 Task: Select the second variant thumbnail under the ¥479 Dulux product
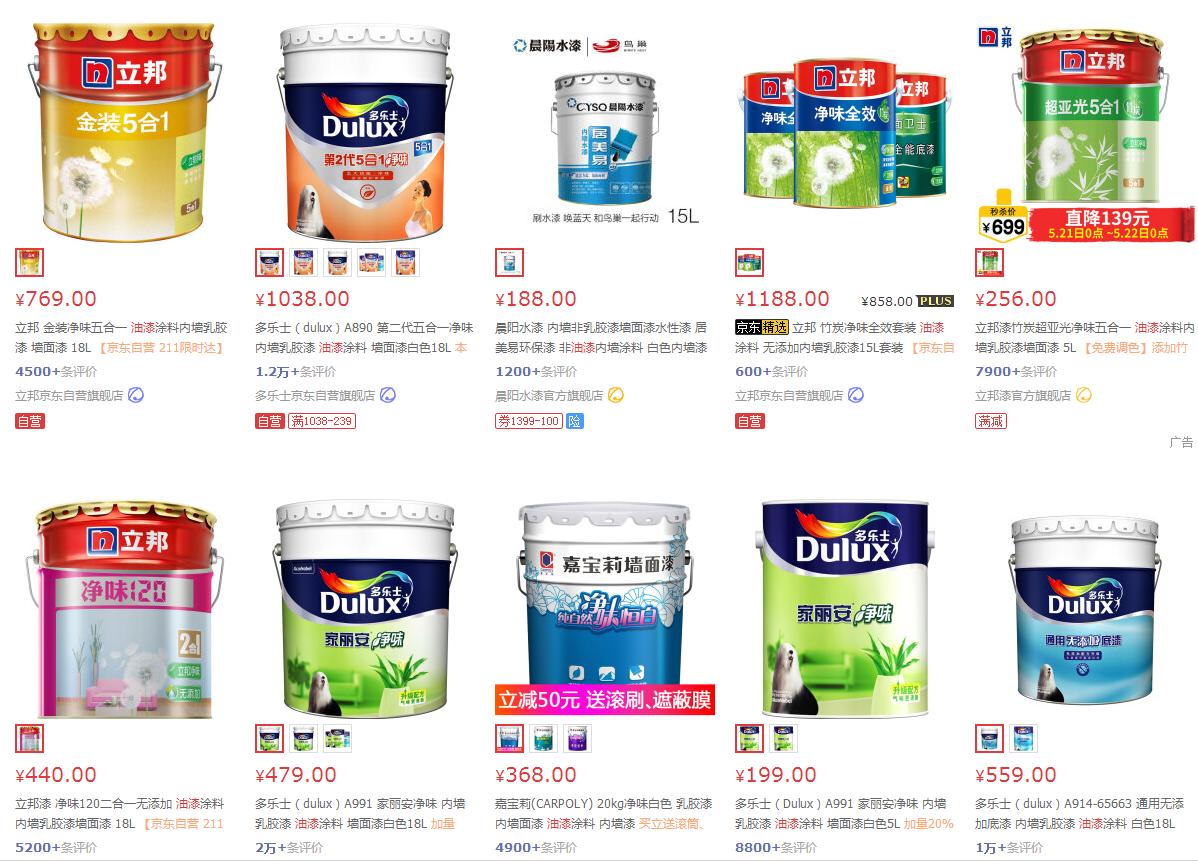(303, 739)
